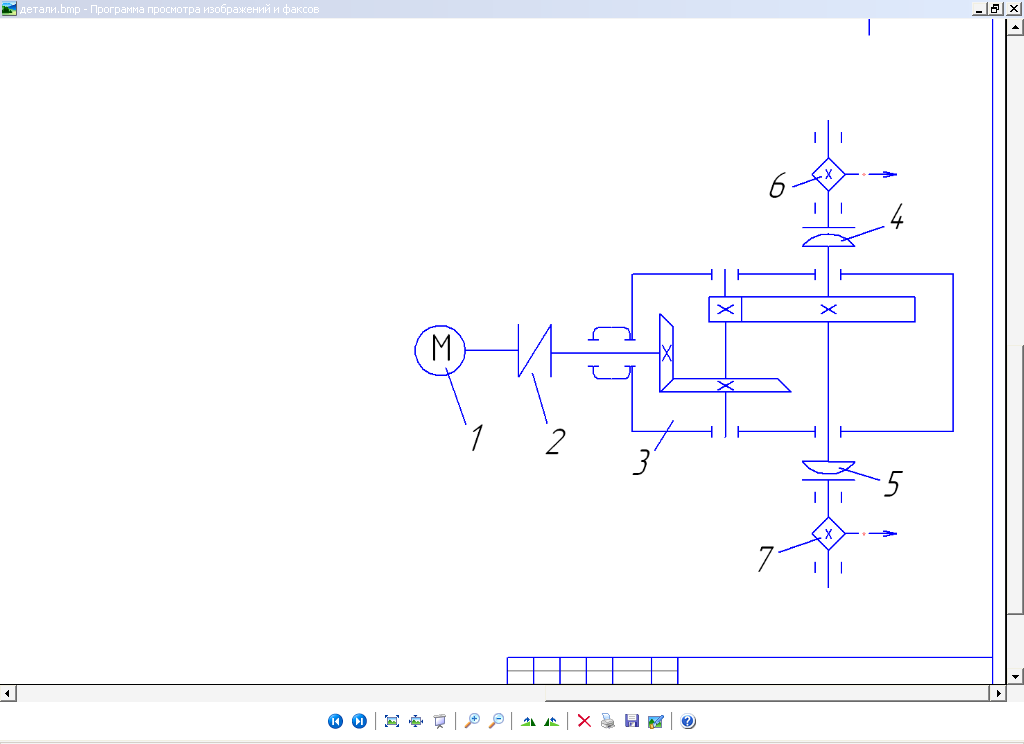Go to the next image

[359, 721]
